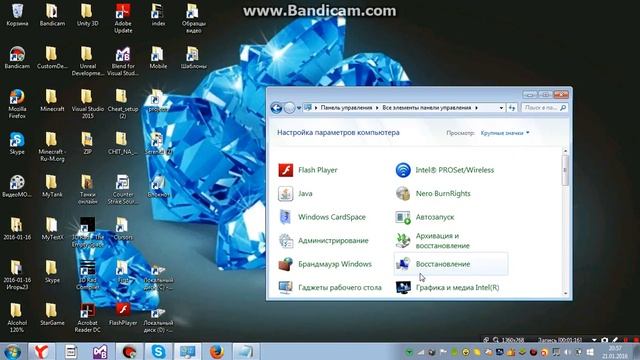
Task: Open Nero BurnRights item
Action: [433, 193]
